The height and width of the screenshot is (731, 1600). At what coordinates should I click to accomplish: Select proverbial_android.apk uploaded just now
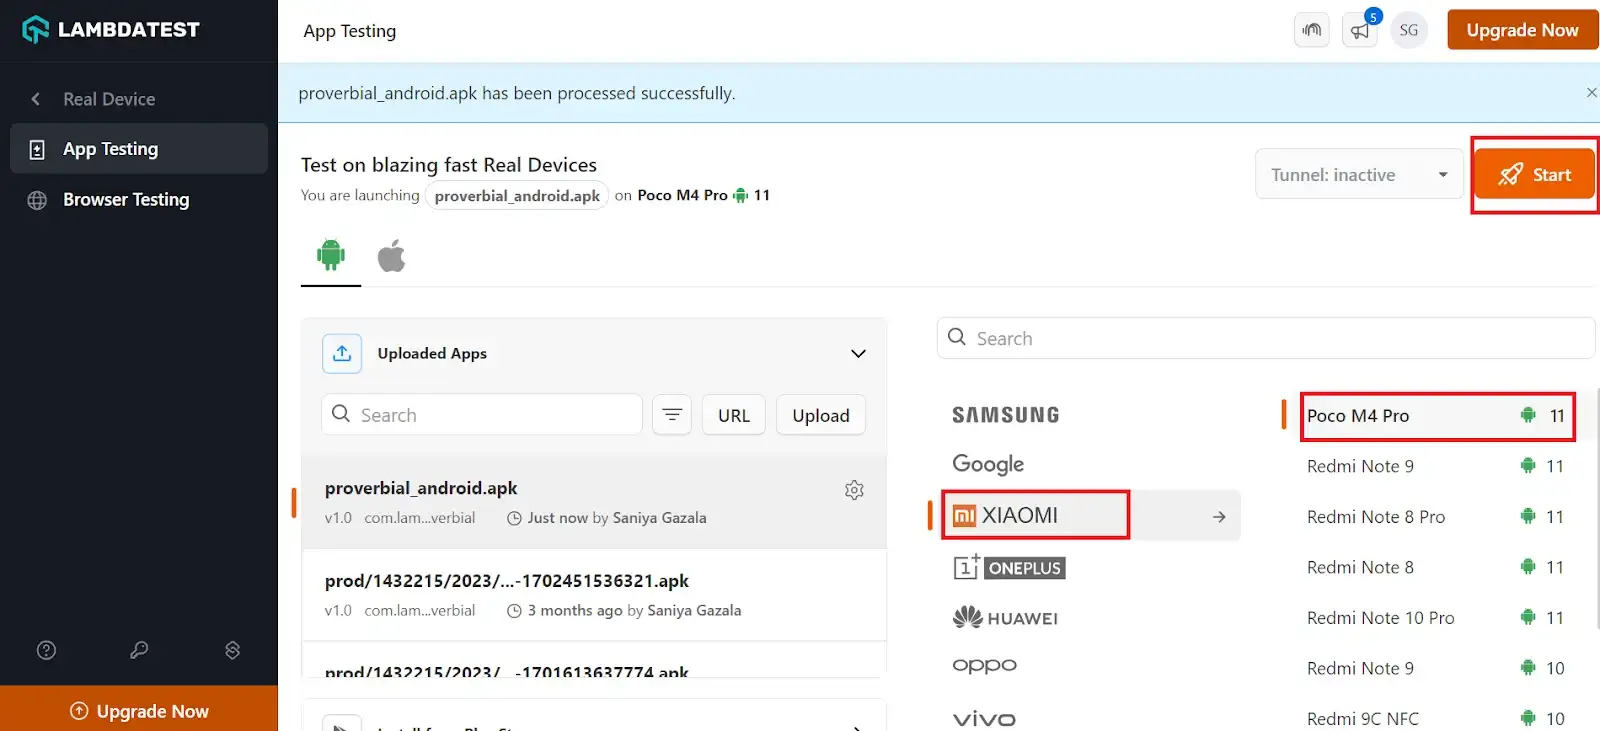point(594,502)
